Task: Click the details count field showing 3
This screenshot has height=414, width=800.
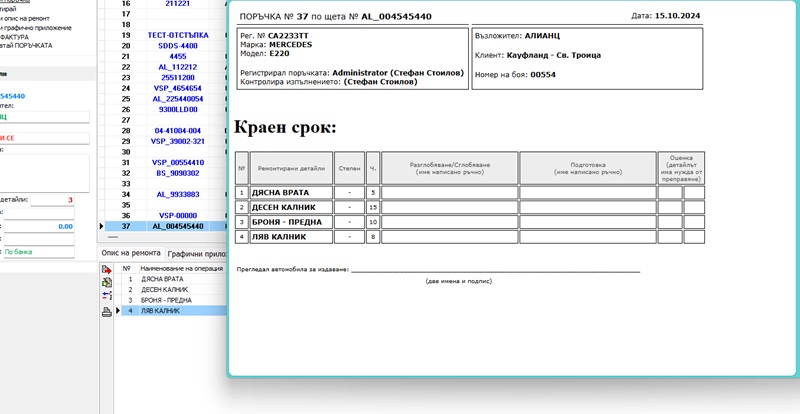Action: coord(53,200)
